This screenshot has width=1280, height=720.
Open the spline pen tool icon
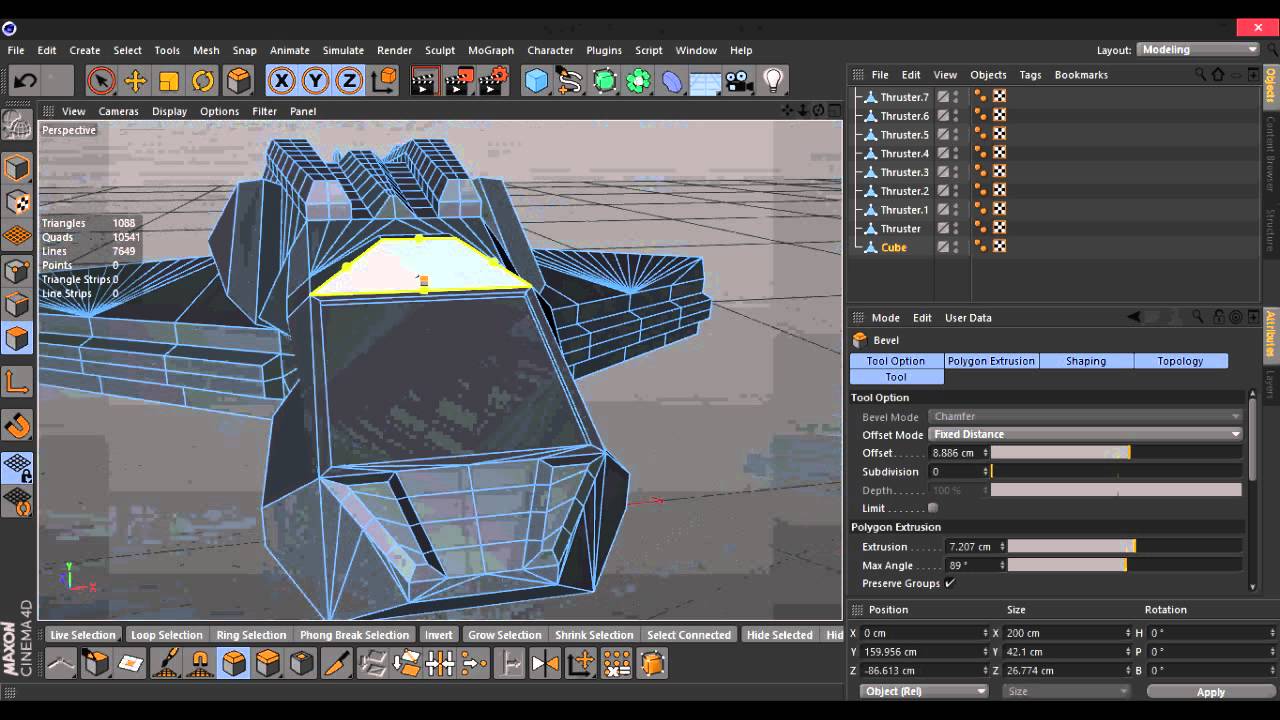[x=570, y=81]
